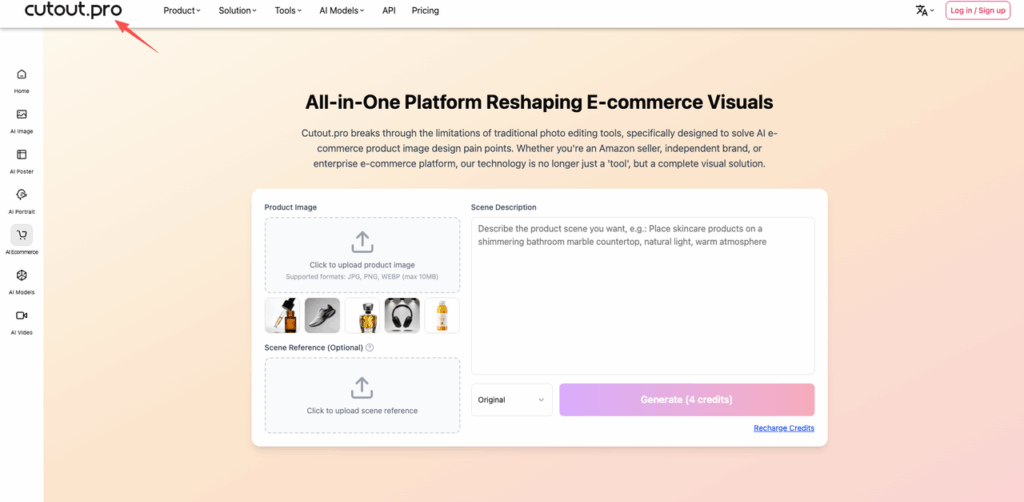Expand the Solution menu
The width and height of the screenshot is (1024, 502).
(238, 10)
